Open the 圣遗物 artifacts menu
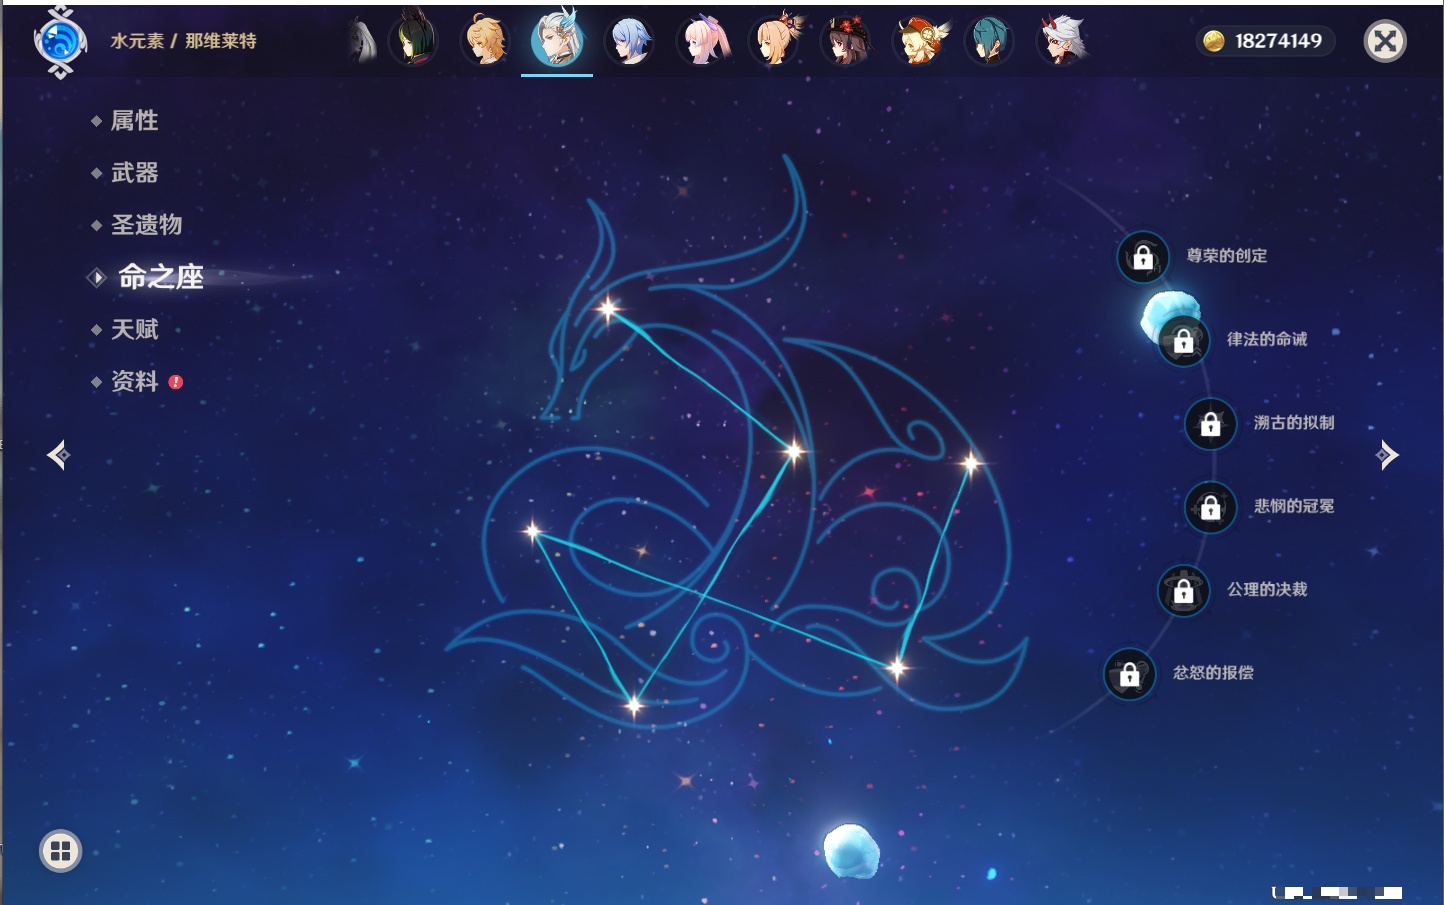This screenshot has width=1444, height=905. [146, 225]
